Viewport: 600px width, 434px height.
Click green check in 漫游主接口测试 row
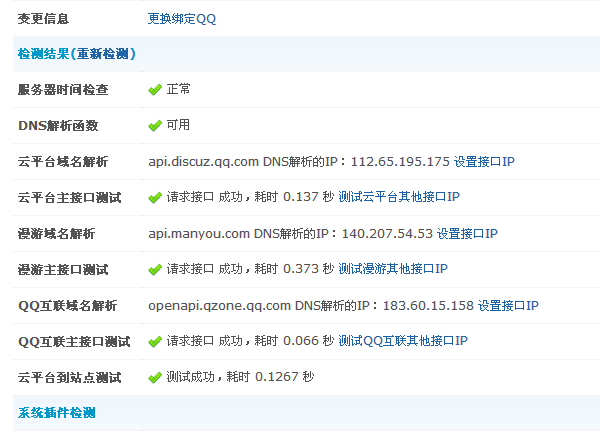pyautogui.click(x=155, y=269)
